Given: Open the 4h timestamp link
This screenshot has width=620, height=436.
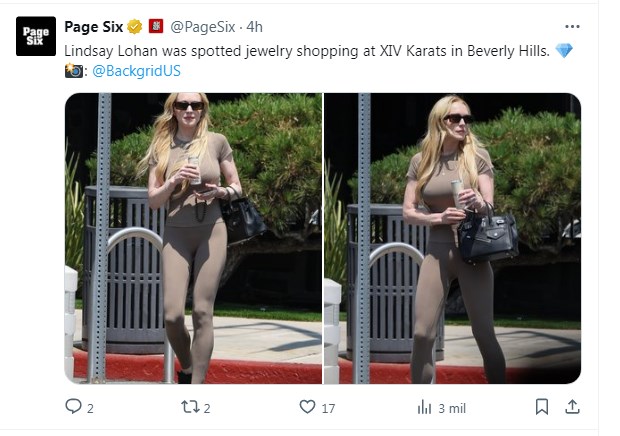Looking at the screenshot, I should (254, 27).
